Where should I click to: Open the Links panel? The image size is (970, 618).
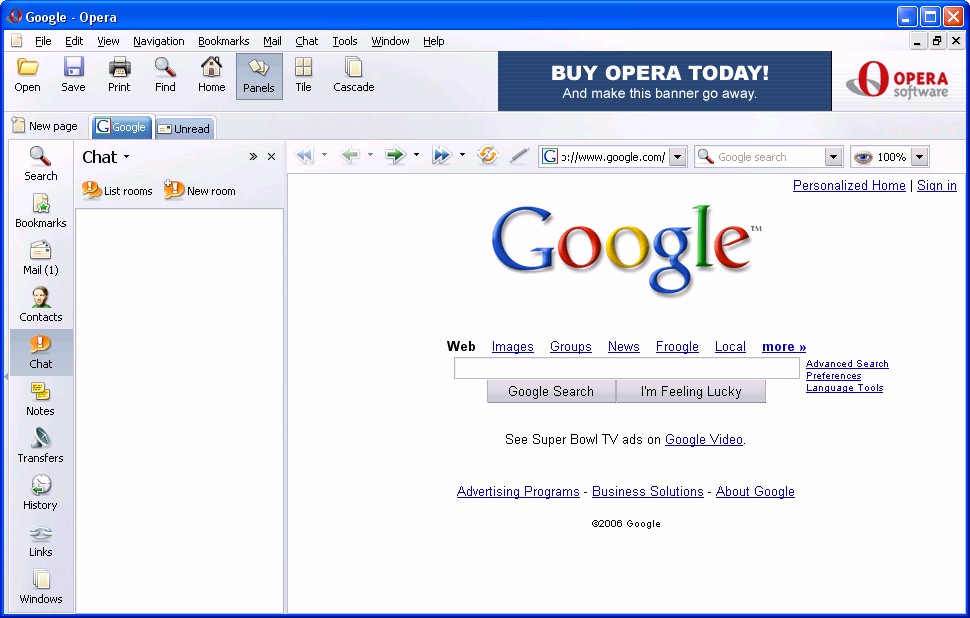pos(41,540)
